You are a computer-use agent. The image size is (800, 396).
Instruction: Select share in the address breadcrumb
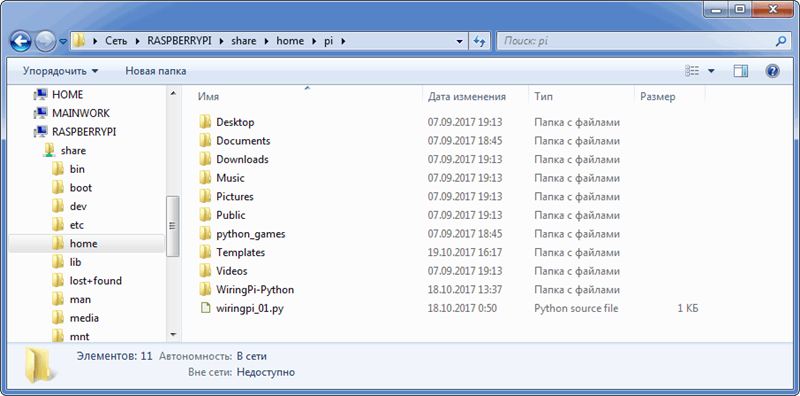pos(244,41)
